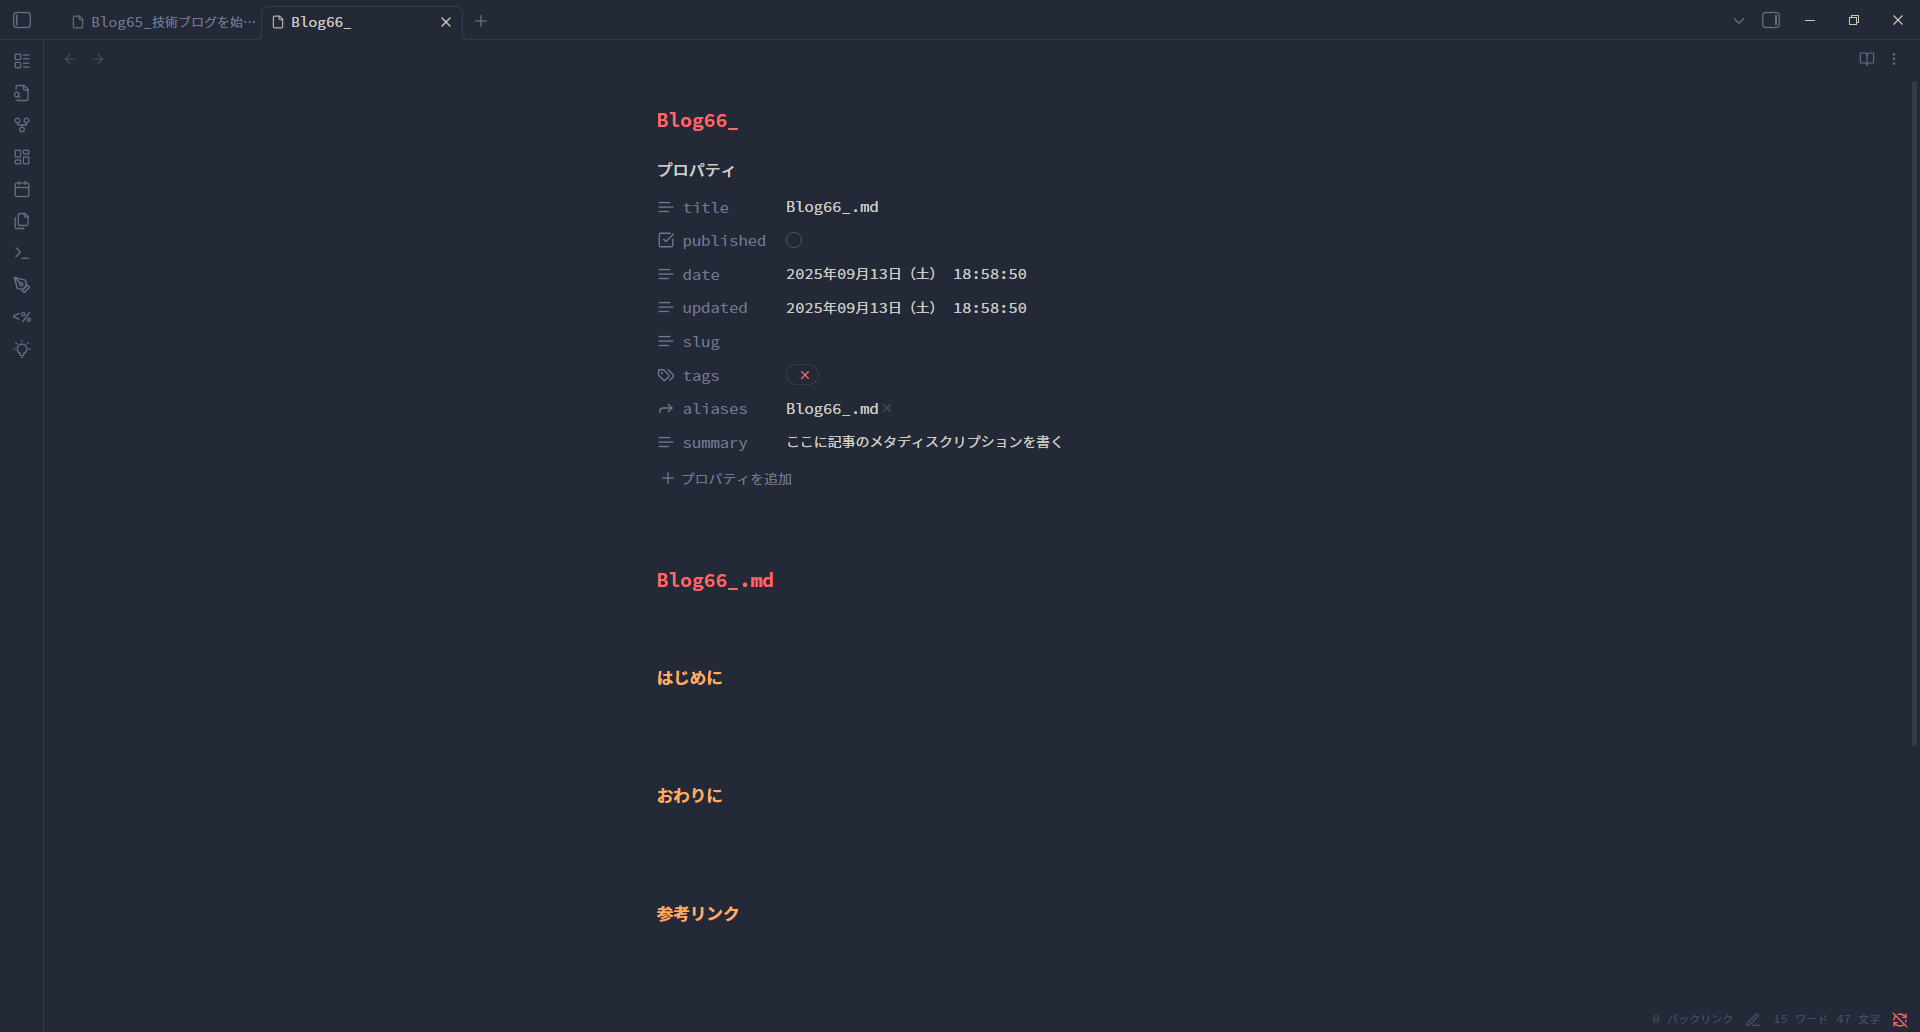The image size is (1920, 1032).
Task: Remove the Blog66_.md alias entry
Action: (887, 408)
